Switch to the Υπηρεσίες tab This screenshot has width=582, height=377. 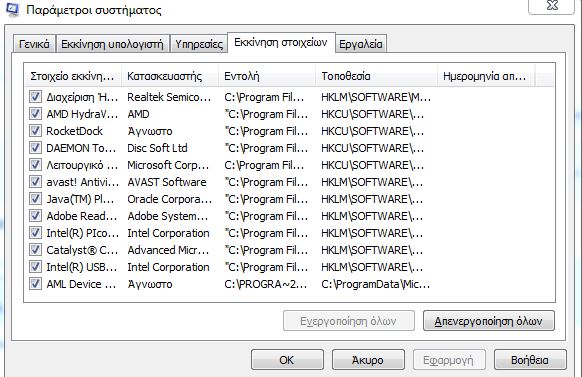coord(199,44)
